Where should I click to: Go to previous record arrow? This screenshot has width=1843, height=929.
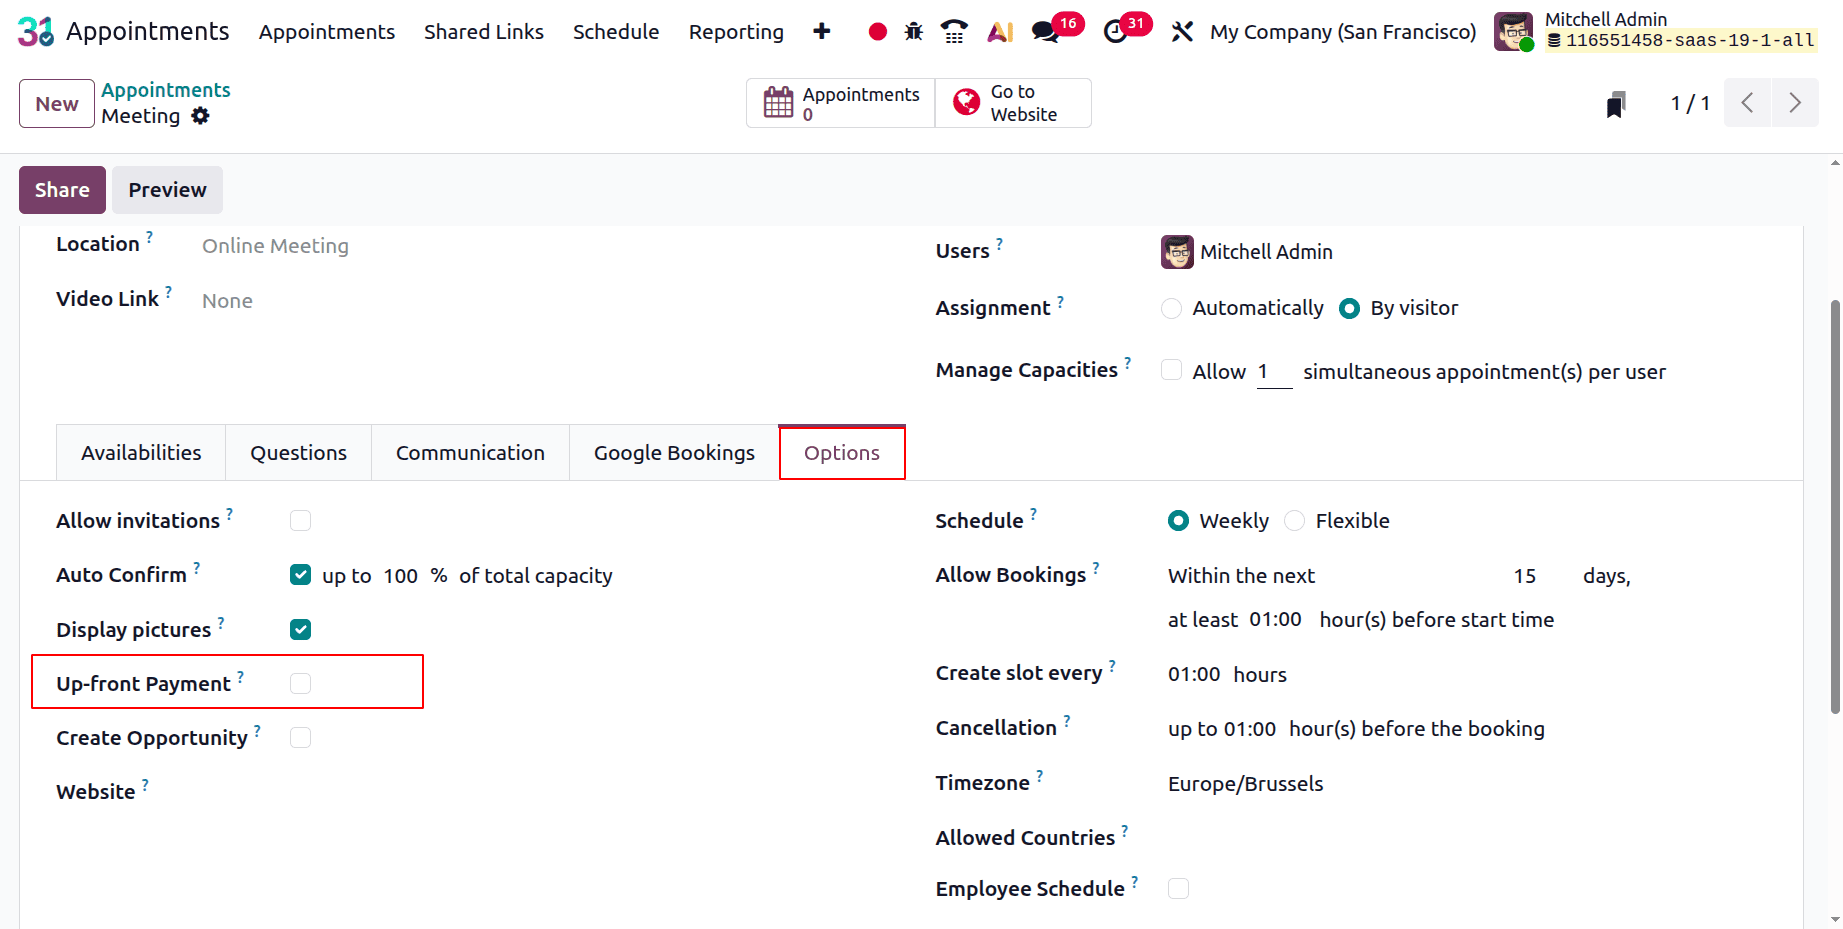pos(1747,103)
